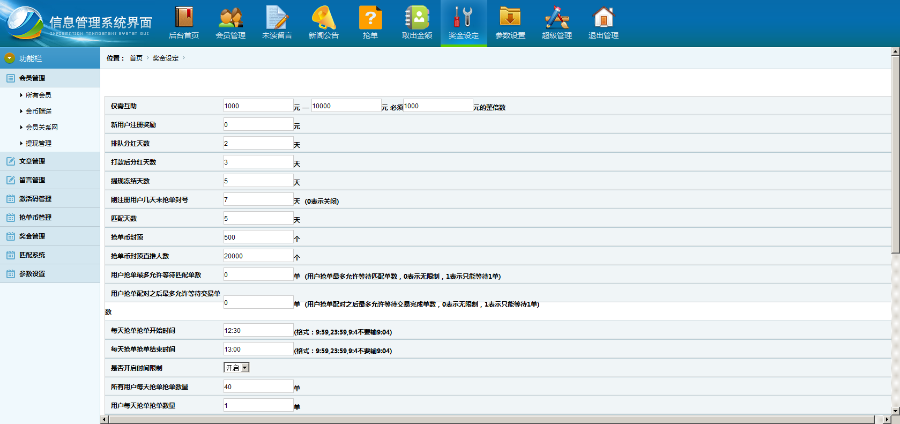This screenshot has width=900, height=424.
Task: Click the 新用户注册奖励 input field
Action: (x=258, y=124)
